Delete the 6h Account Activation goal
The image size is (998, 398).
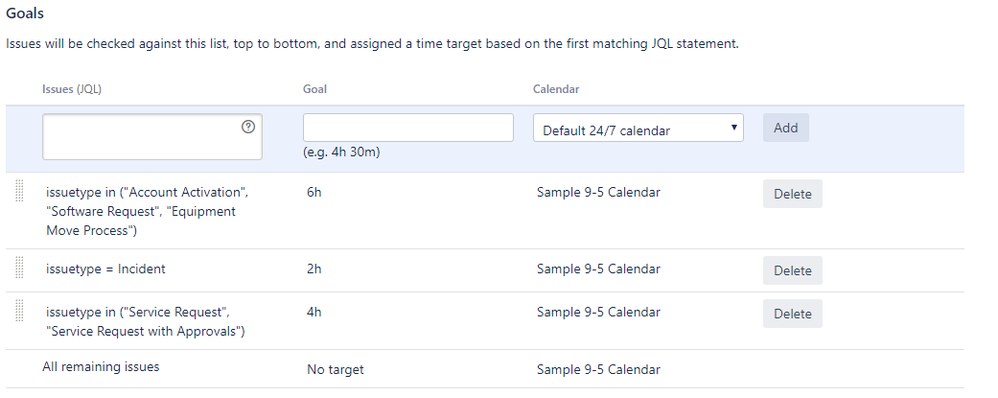click(x=792, y=194)
